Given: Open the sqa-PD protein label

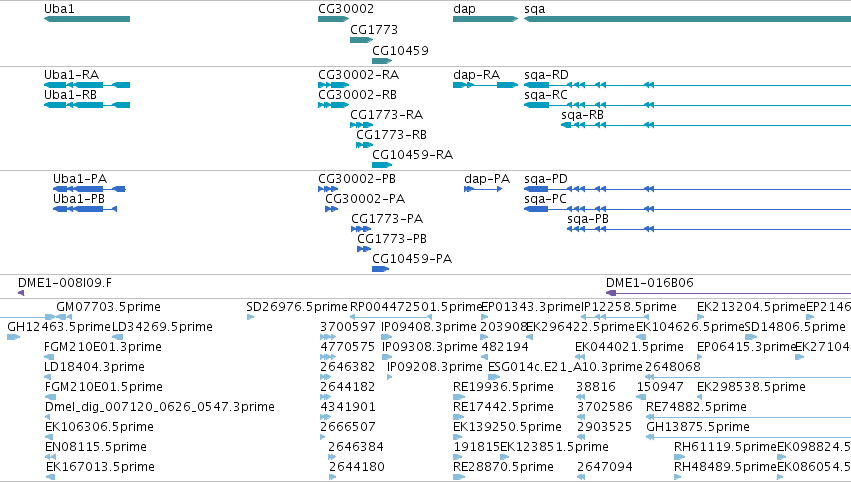Looking at the screenshot, I should point(545,179).
